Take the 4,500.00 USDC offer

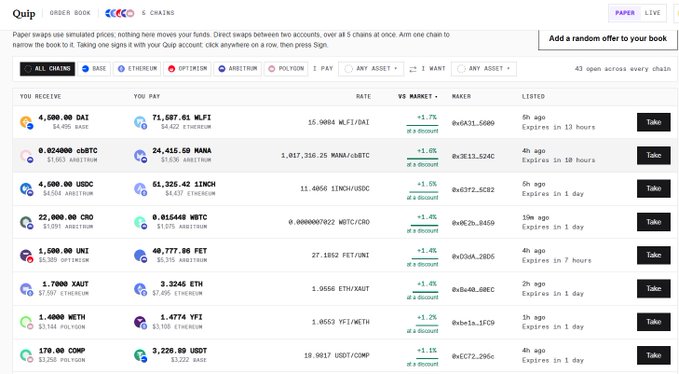pos(653,189)
